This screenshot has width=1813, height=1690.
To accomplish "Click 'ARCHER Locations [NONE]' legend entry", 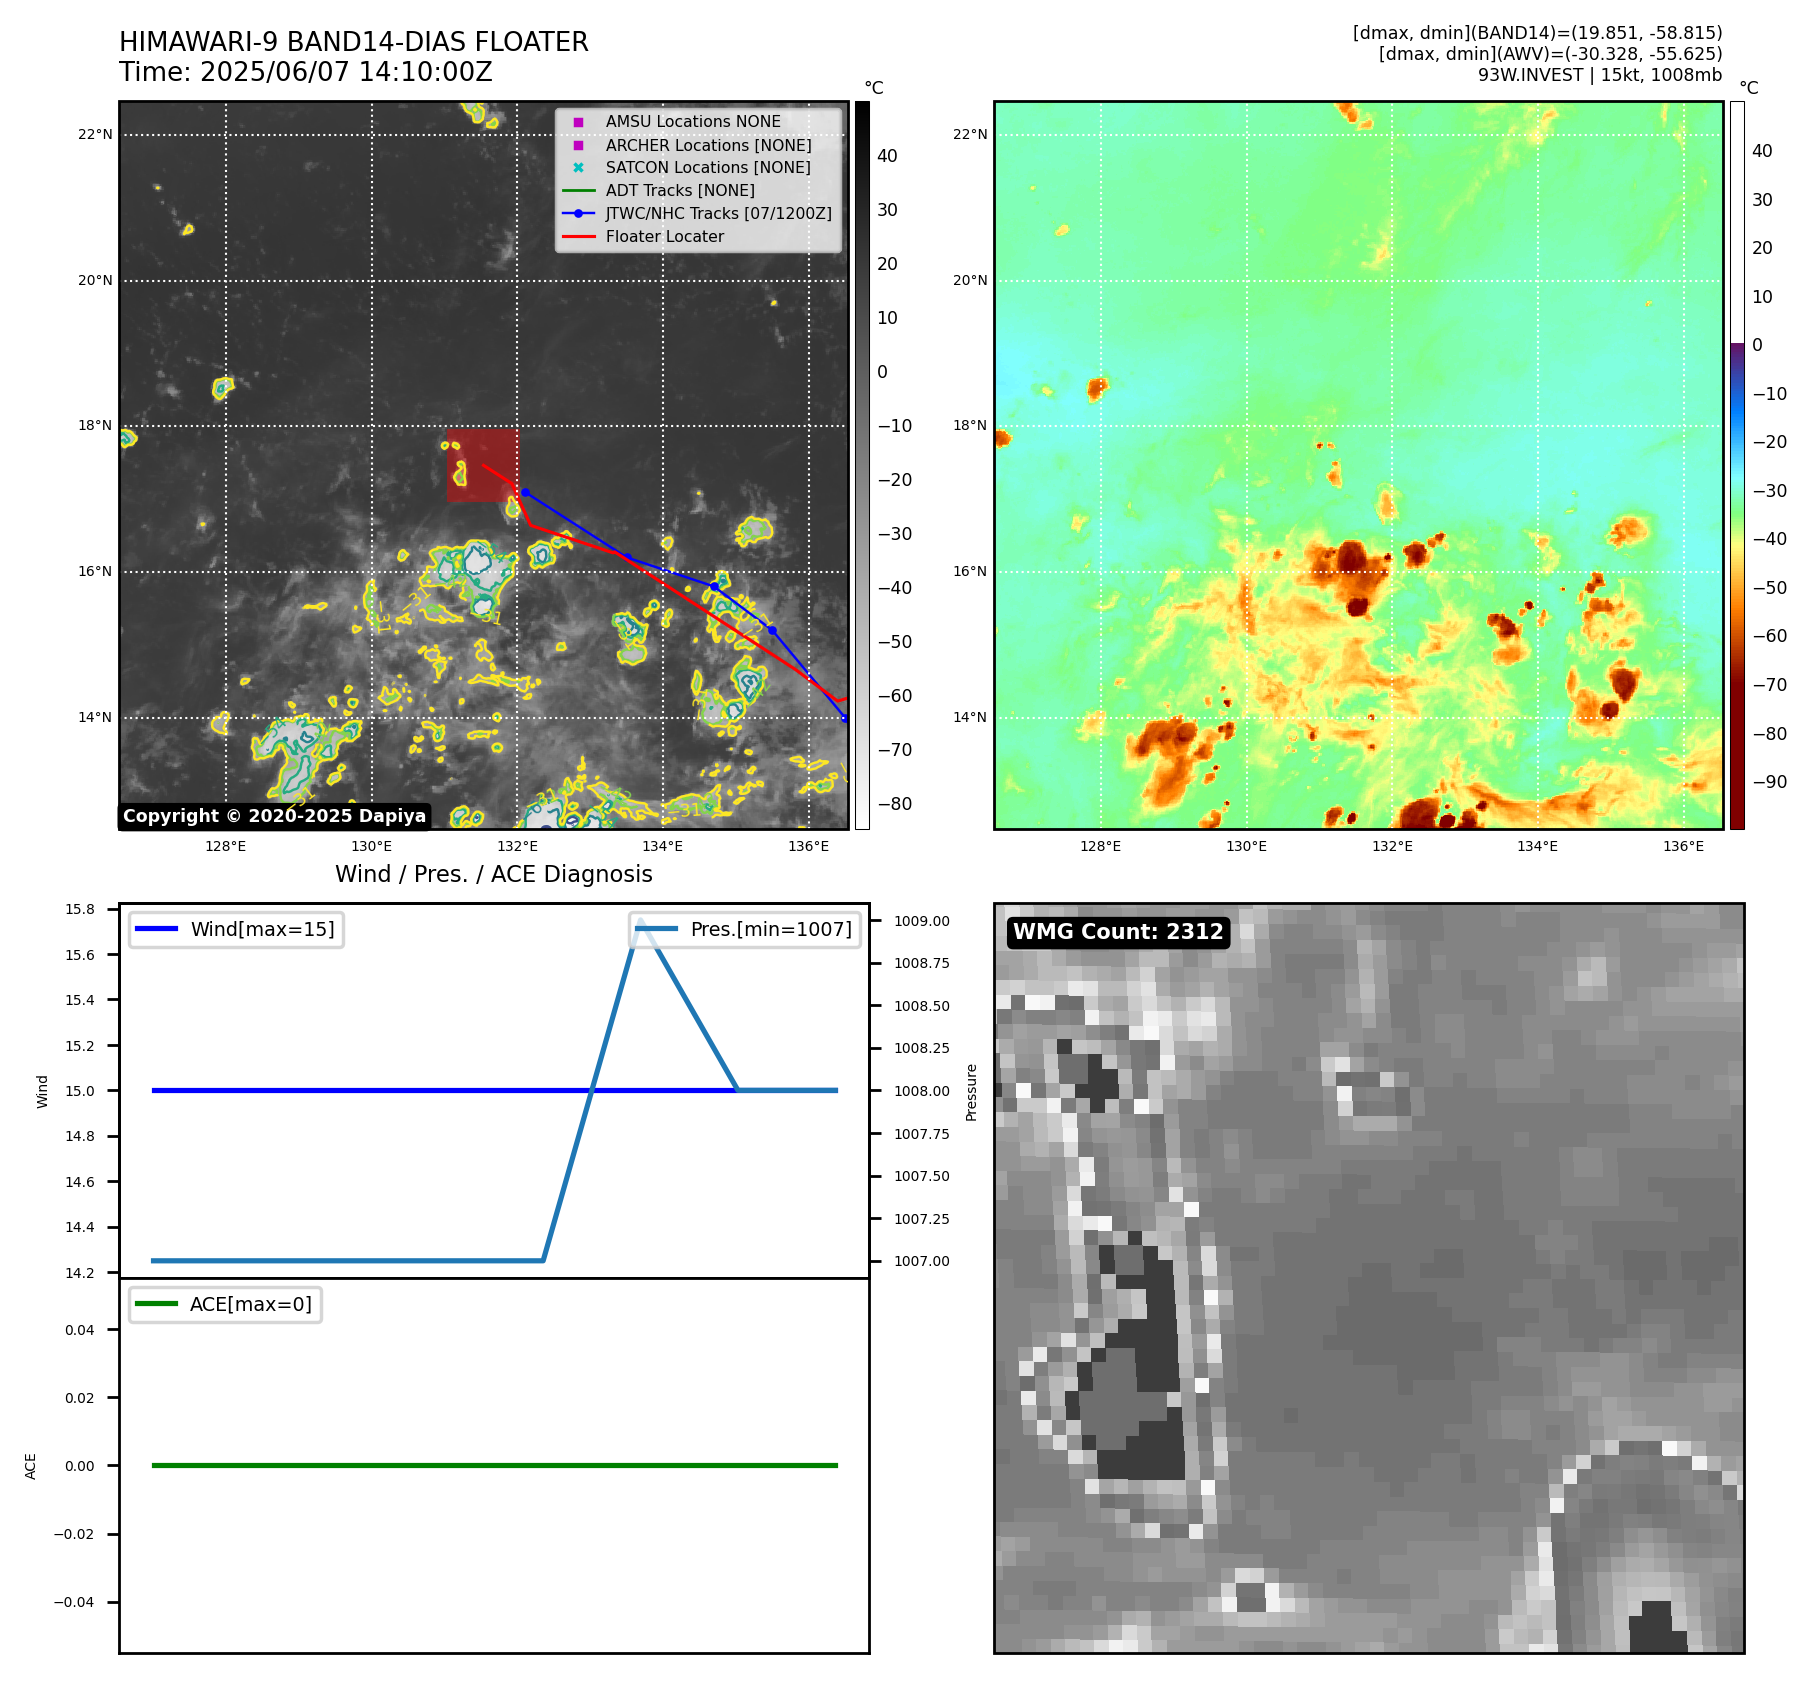I will (708, 145).
